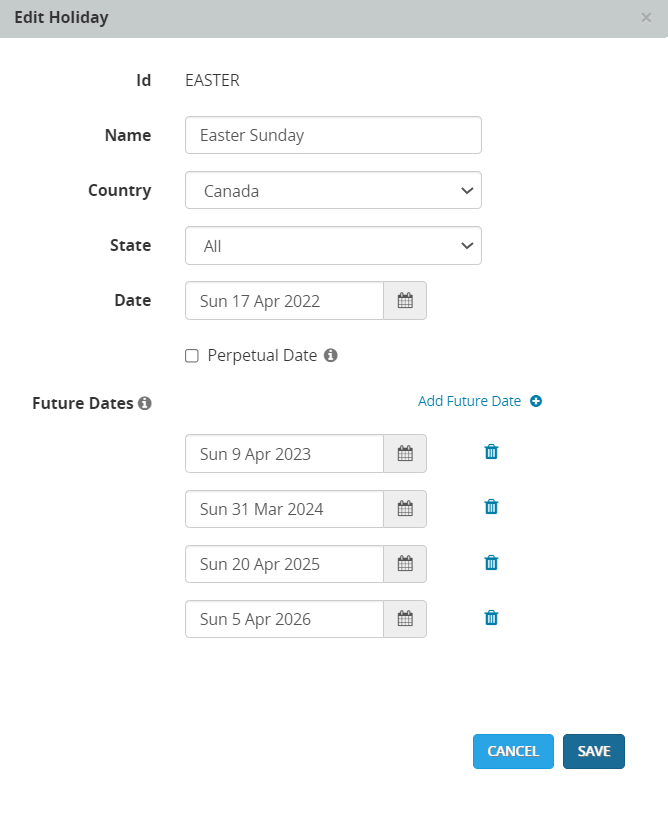Click the Name field with Easter Sunday

point(333,136)
